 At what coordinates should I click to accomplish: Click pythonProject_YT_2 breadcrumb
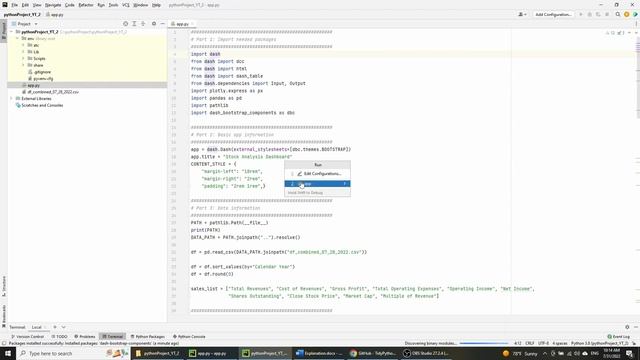click(x=22, y=14)
